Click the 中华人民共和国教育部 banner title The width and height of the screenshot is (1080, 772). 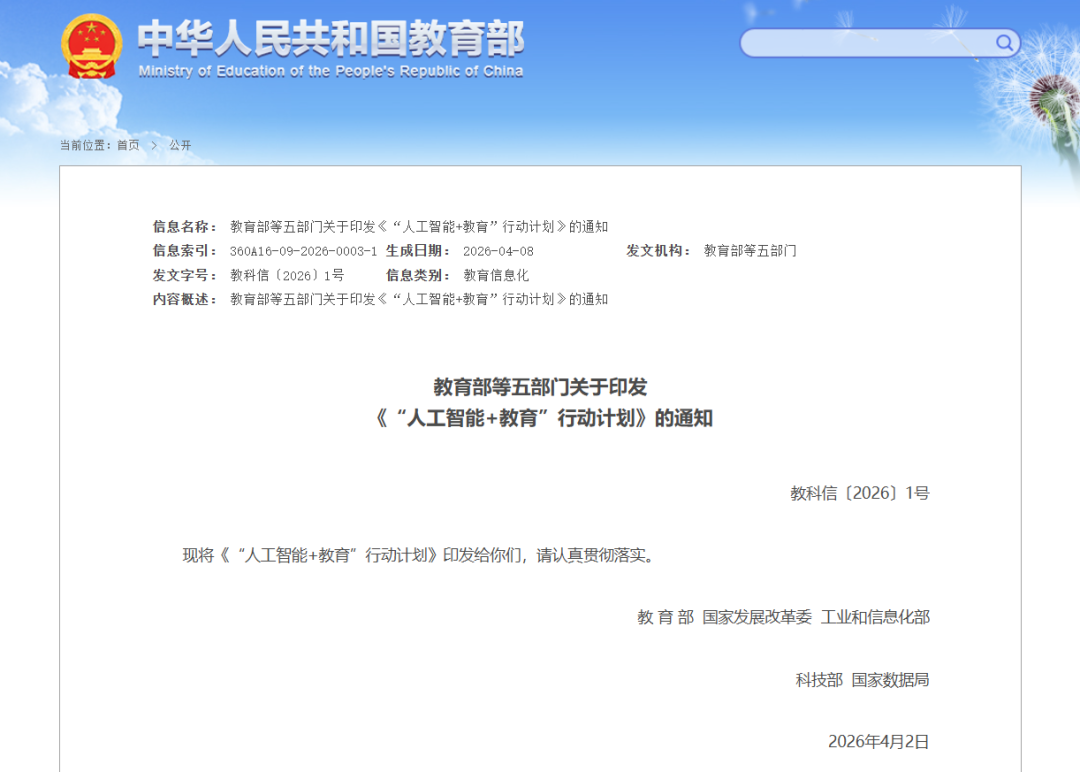pos(330,38)
